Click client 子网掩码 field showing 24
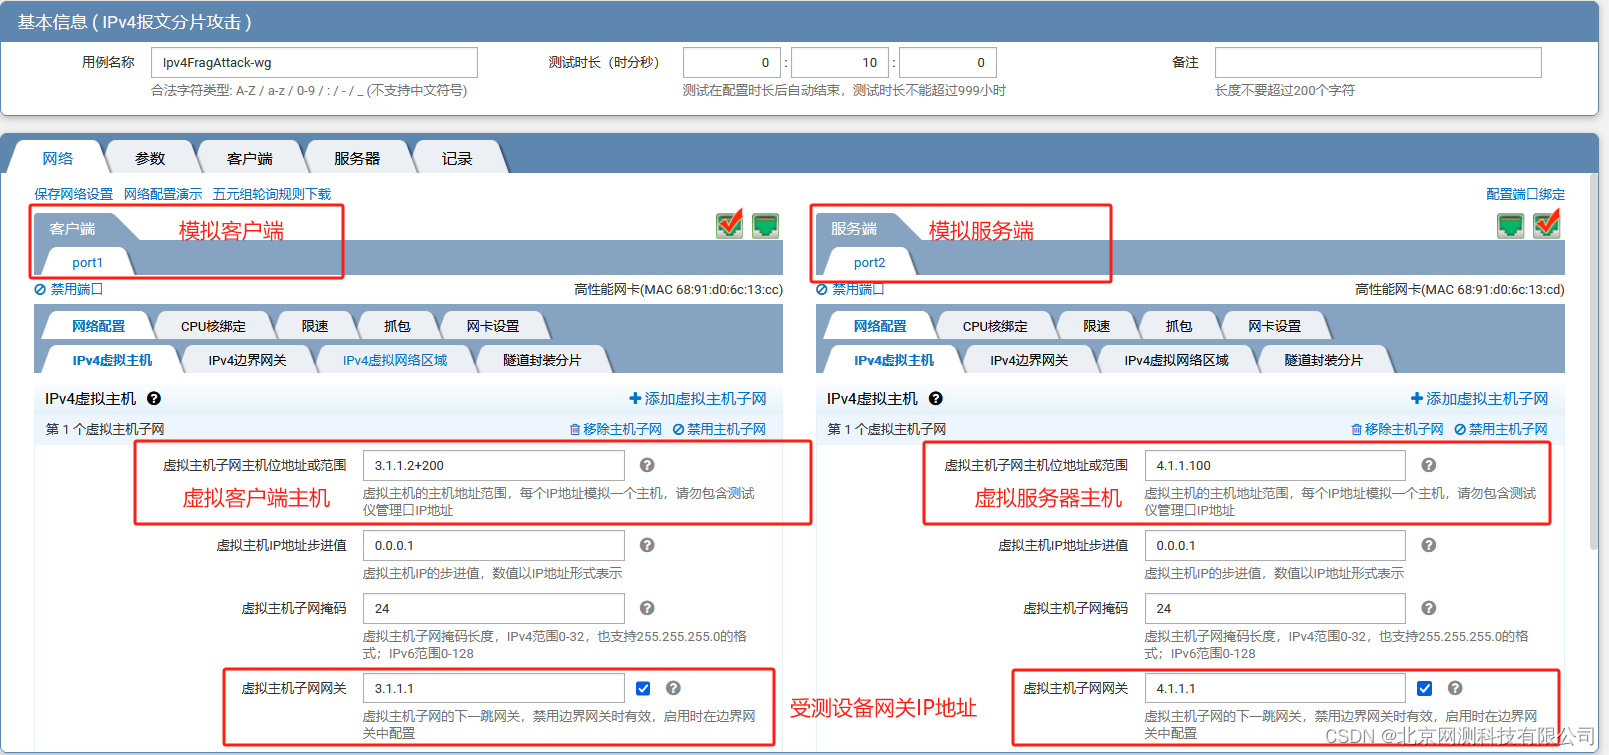The height and width of the screenshot is (755, 1609). point(494,608)
